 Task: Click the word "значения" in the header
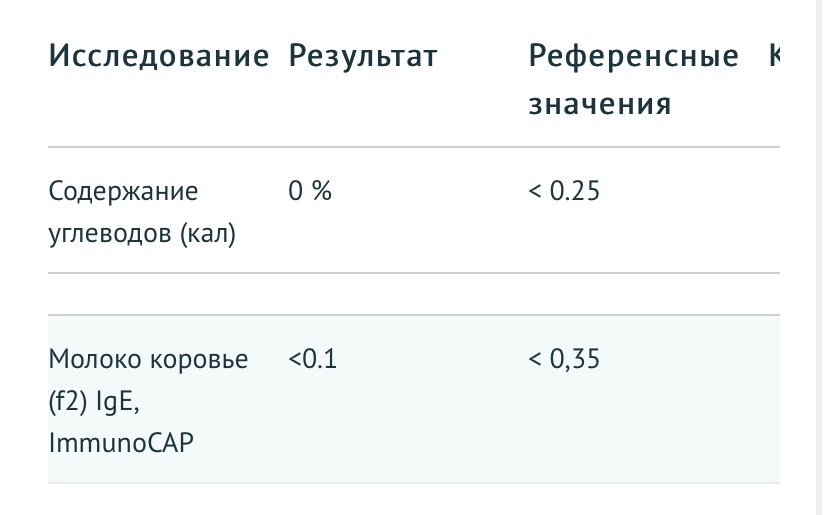pos(599,104)
